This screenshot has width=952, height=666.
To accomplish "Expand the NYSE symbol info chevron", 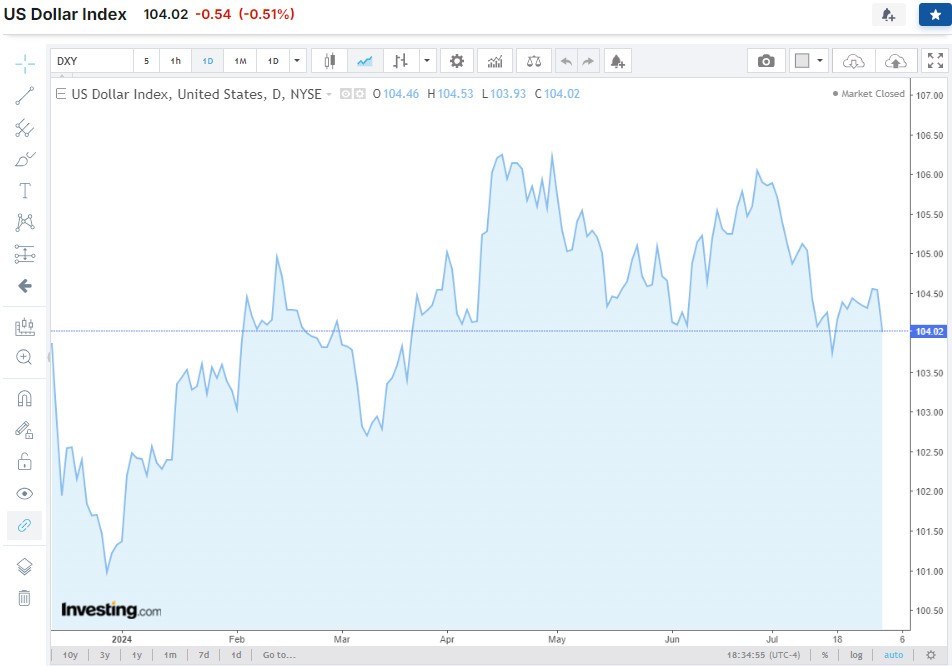I will point(330,93).
